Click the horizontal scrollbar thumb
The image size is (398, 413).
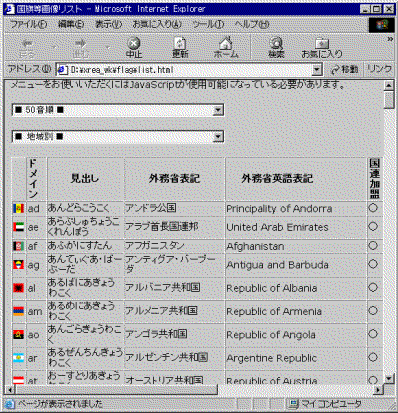[117, 389]
